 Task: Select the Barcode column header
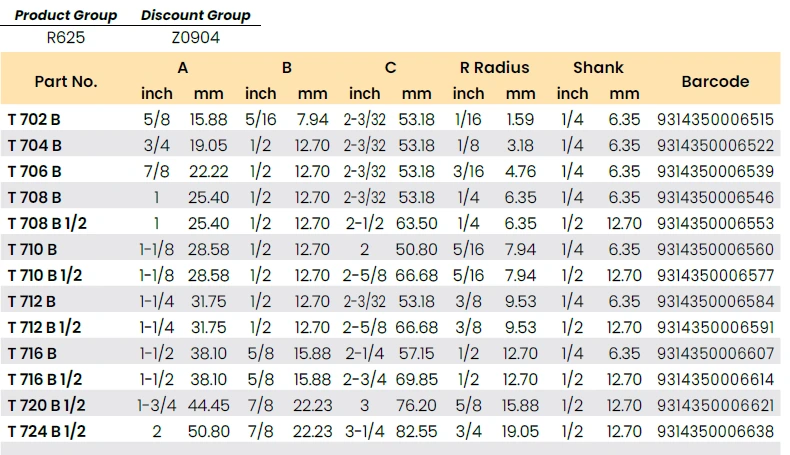pyautogui.click(x=715, y=81)
